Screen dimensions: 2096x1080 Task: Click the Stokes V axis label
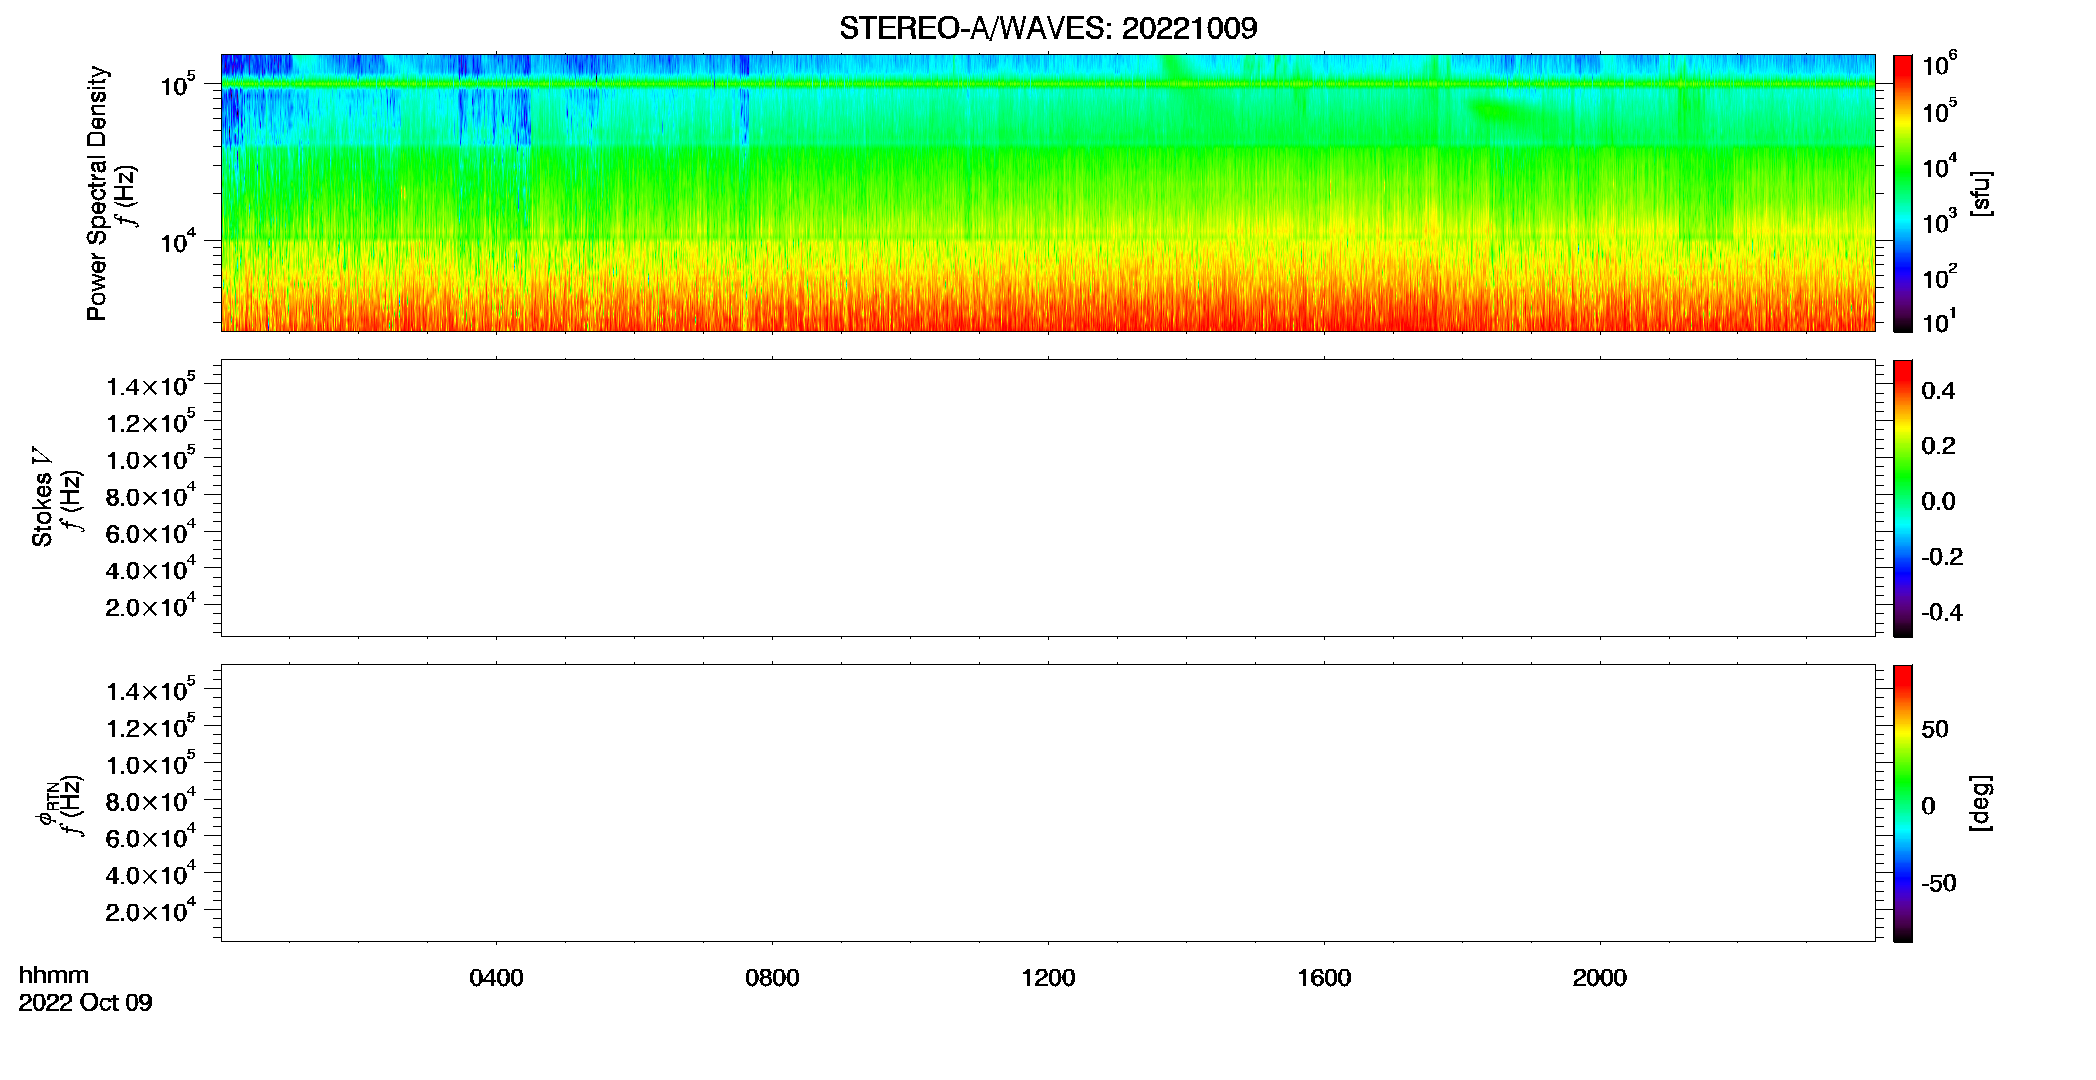(42, 497)
